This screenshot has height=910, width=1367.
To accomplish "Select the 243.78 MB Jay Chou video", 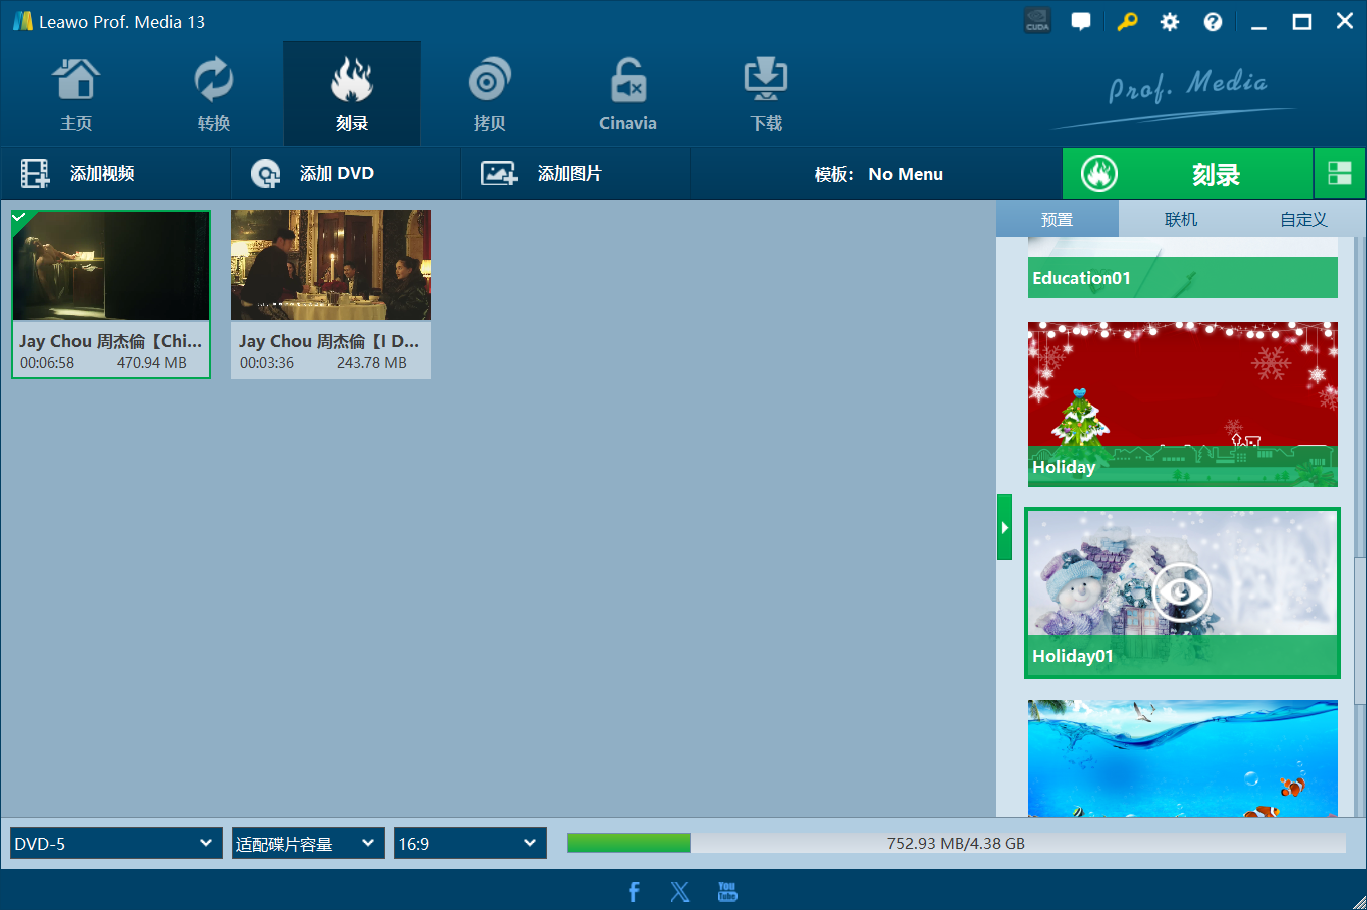I will tap(331, 294).
